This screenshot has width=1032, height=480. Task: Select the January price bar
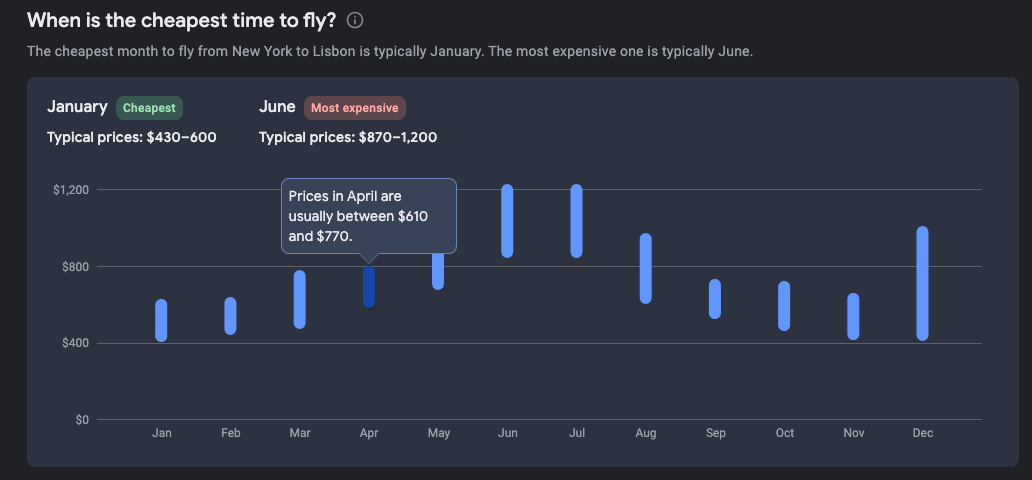coord(161,320)
